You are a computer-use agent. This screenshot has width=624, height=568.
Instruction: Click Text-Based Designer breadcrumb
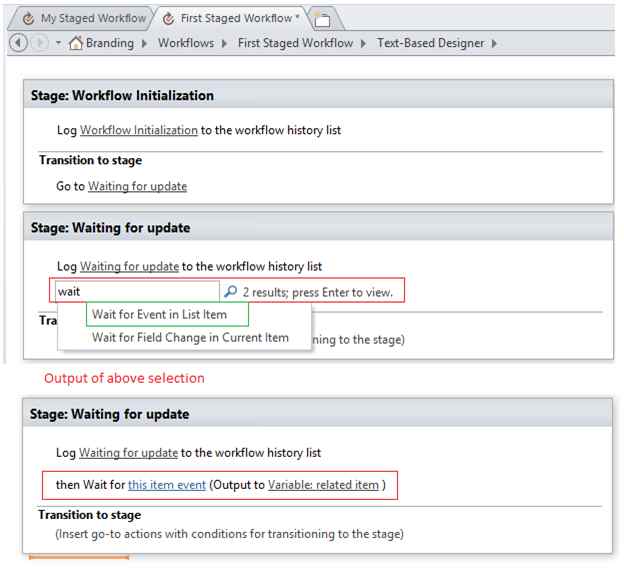(430, 43)
